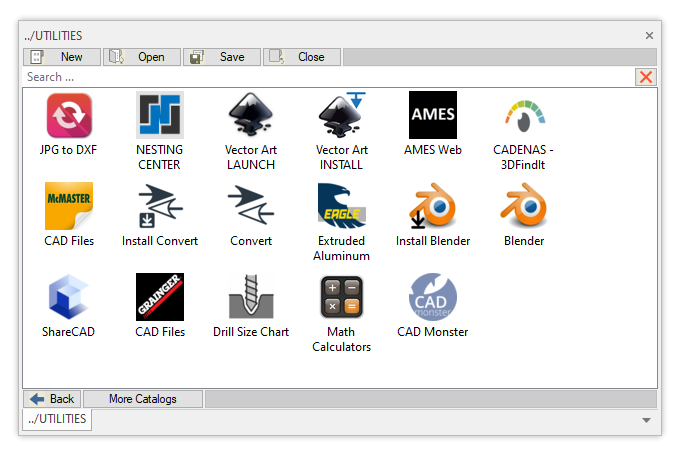Image resolution: width=679 pixels, height=451 pixels.
Task: Open Eagle Extruded Aluminum catalog
Action: tap(341, 206)
